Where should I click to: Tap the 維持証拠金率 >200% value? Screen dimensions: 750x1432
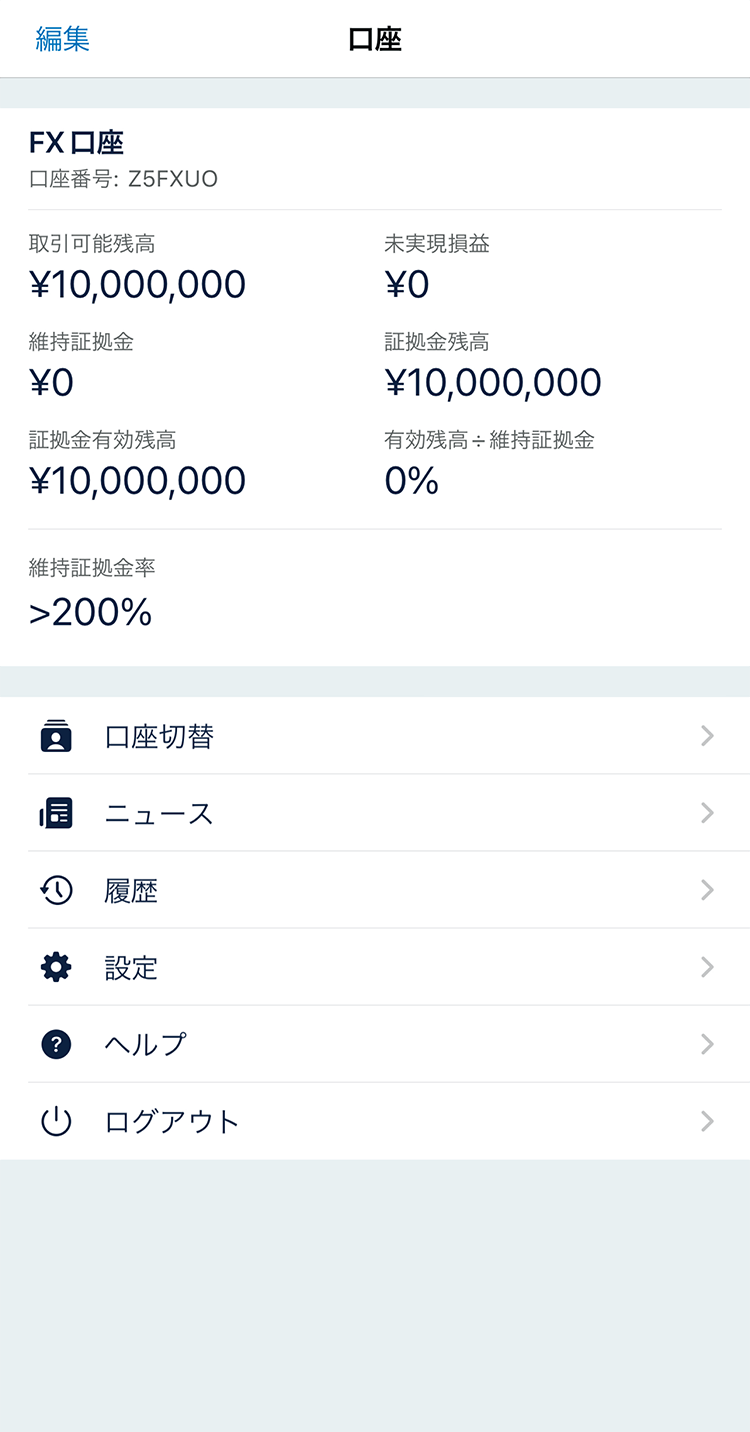(x=91, y=613)
